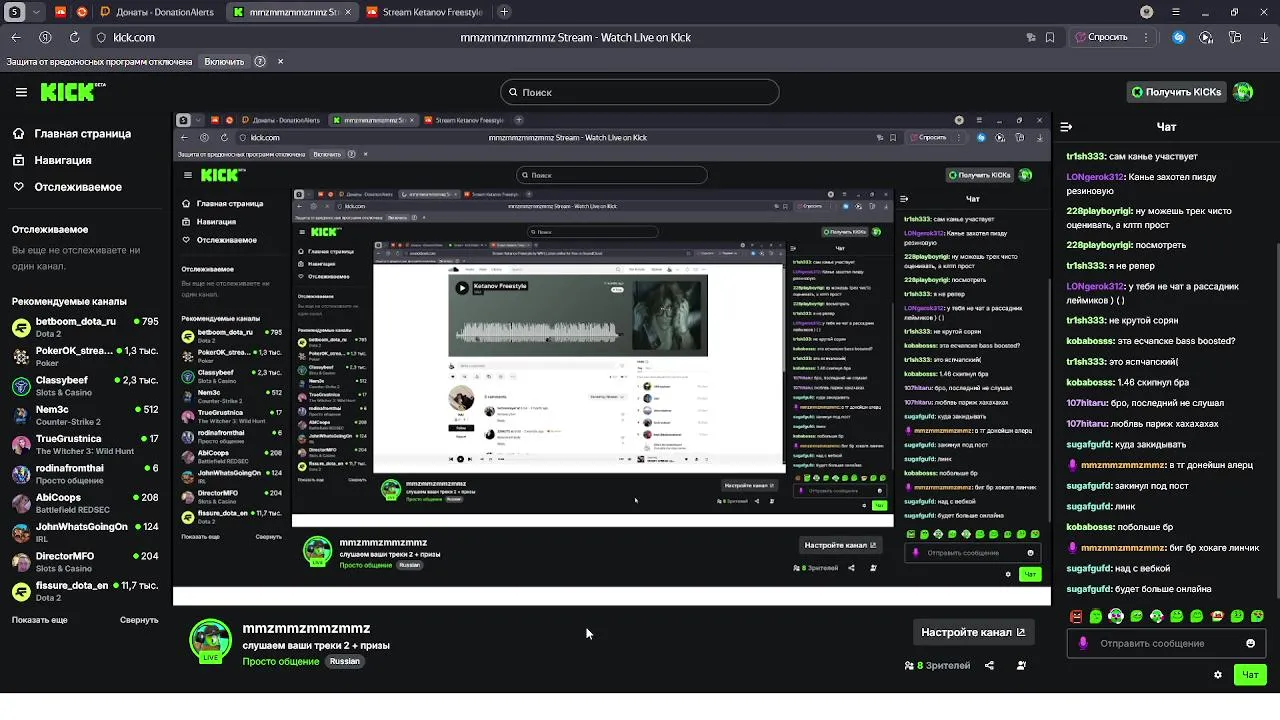Screen dimensions: 1280x720
Task: Click the streamer avatar with LIVE badge
Action: click(x=210, y=641)
